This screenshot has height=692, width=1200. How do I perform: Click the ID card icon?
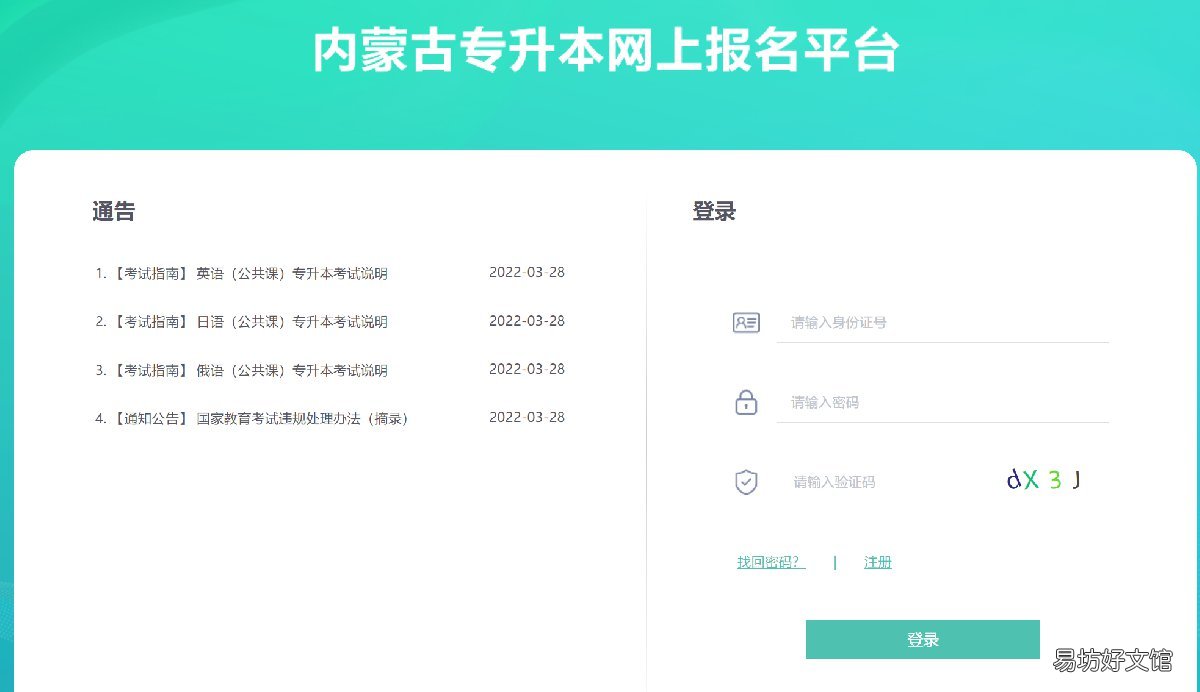point(746,323)
